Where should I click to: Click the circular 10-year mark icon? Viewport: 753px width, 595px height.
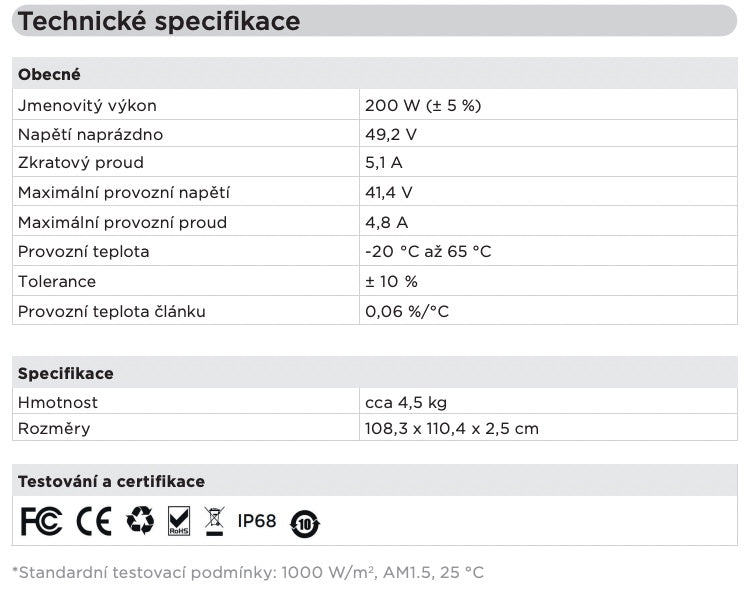pyautogui.click(x=305, y=523)
